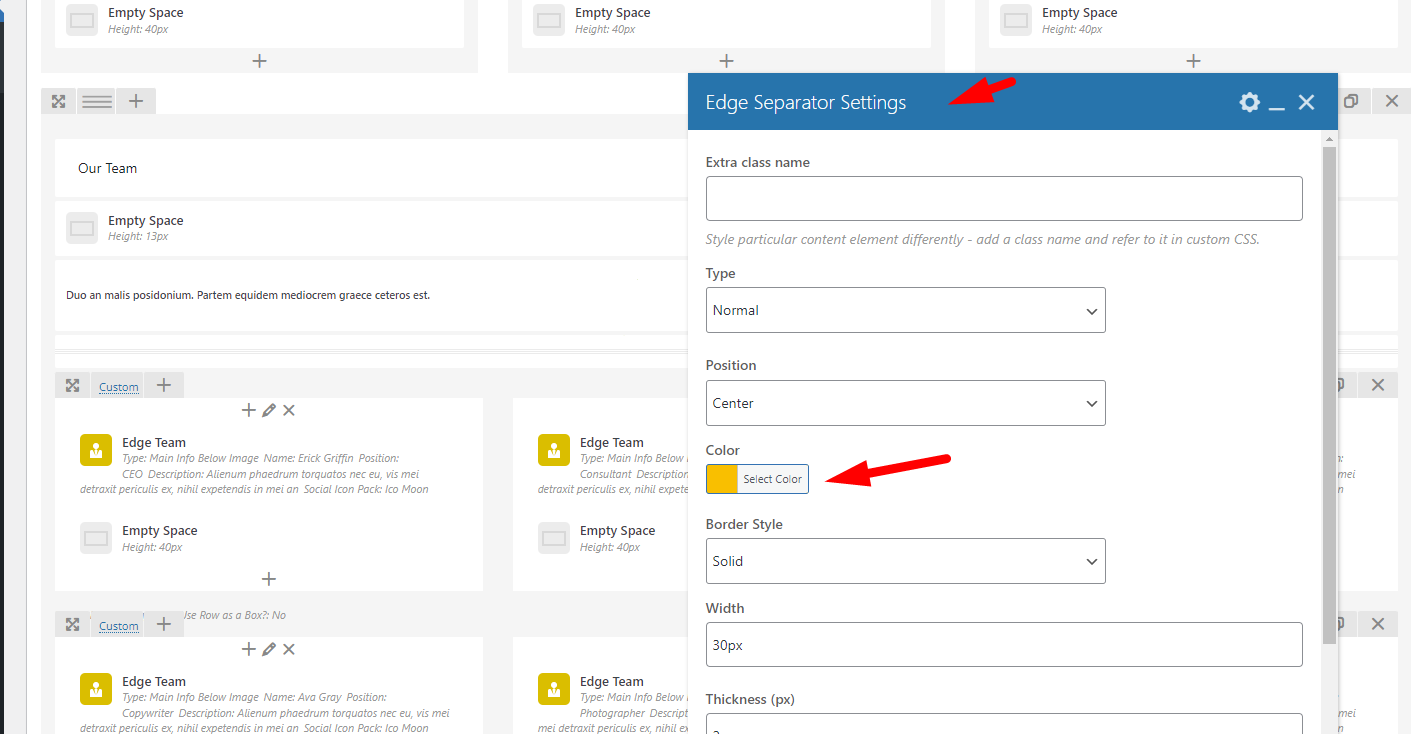This screenshot has height=734, width=1411.
Task: Open the Position dropdown showing Center
Action: (x=906, y=403)
